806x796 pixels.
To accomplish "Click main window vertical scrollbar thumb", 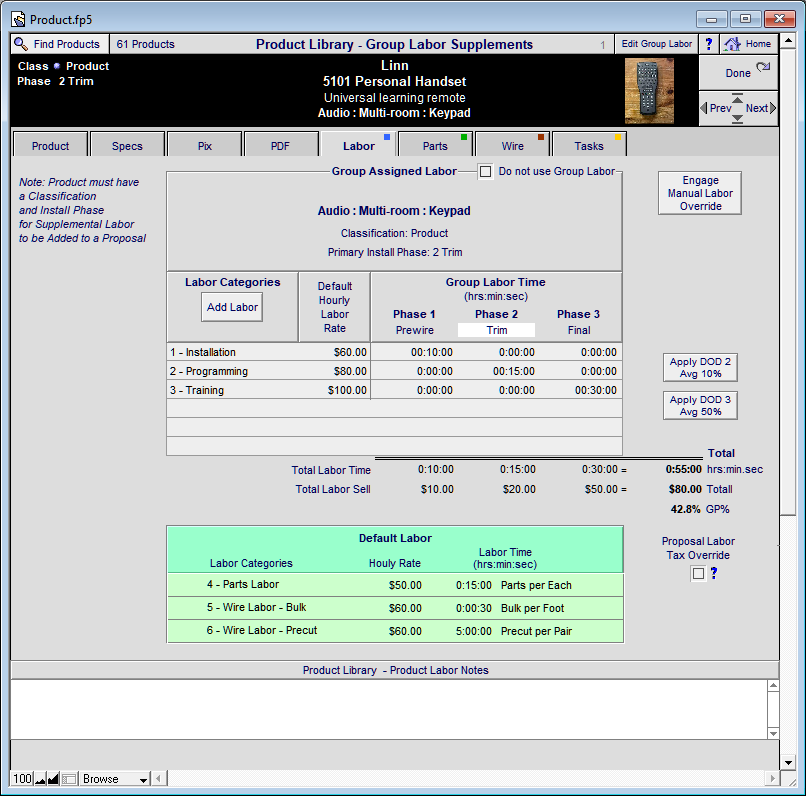I will pyautogui.click(x=788, y=282).
